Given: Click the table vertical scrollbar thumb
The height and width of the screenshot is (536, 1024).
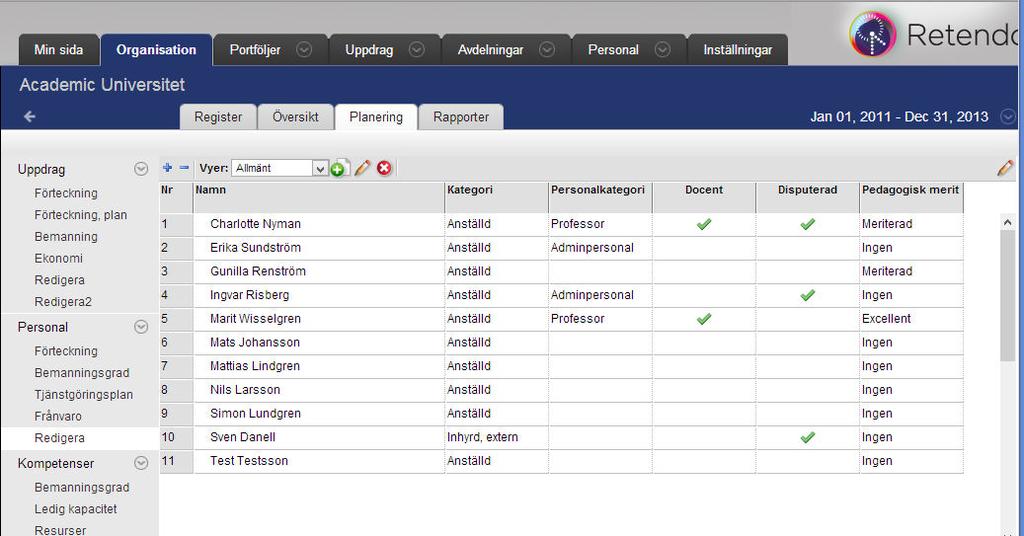Looking at the screenshot, I should click(1007, 294).
